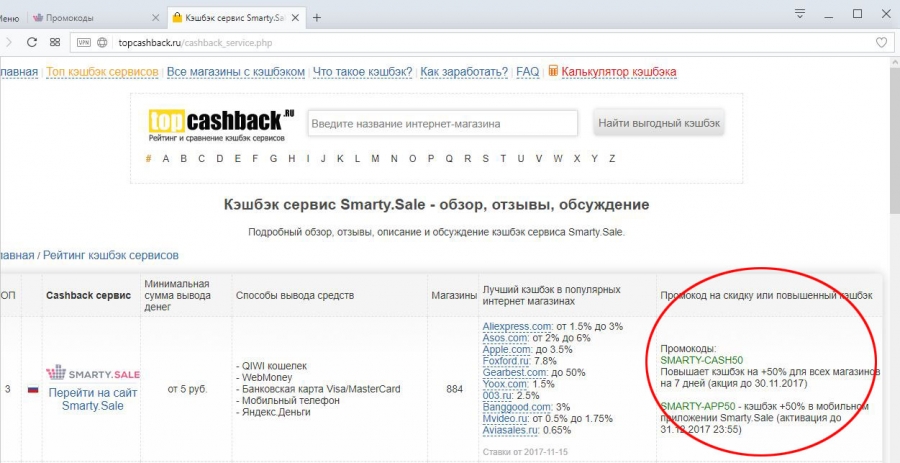Click the Smarty.Sale logo image
900x463 pixels.
(x=92, y=373)
